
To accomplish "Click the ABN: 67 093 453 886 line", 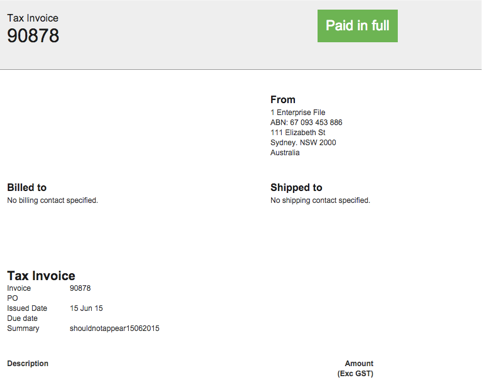I will point(306,122).
